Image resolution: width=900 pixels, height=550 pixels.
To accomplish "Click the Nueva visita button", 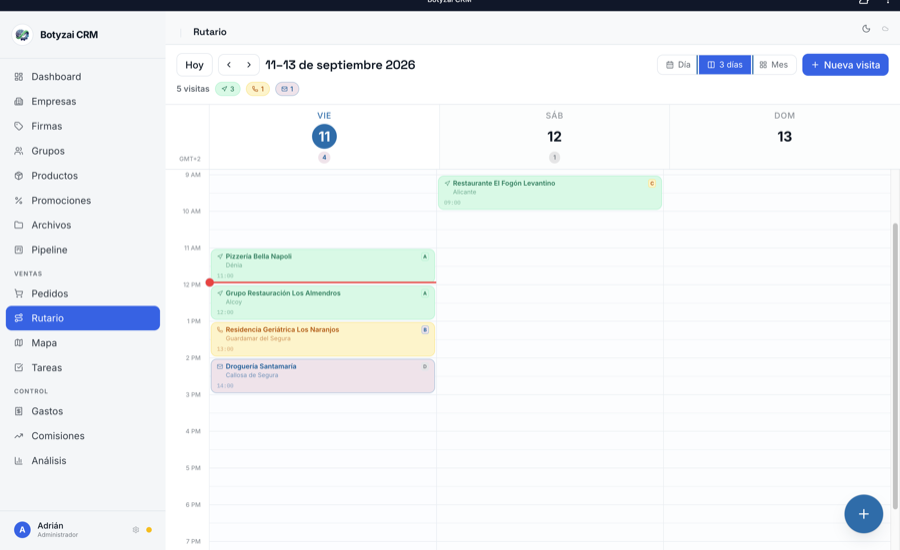I will click(845, 65).
